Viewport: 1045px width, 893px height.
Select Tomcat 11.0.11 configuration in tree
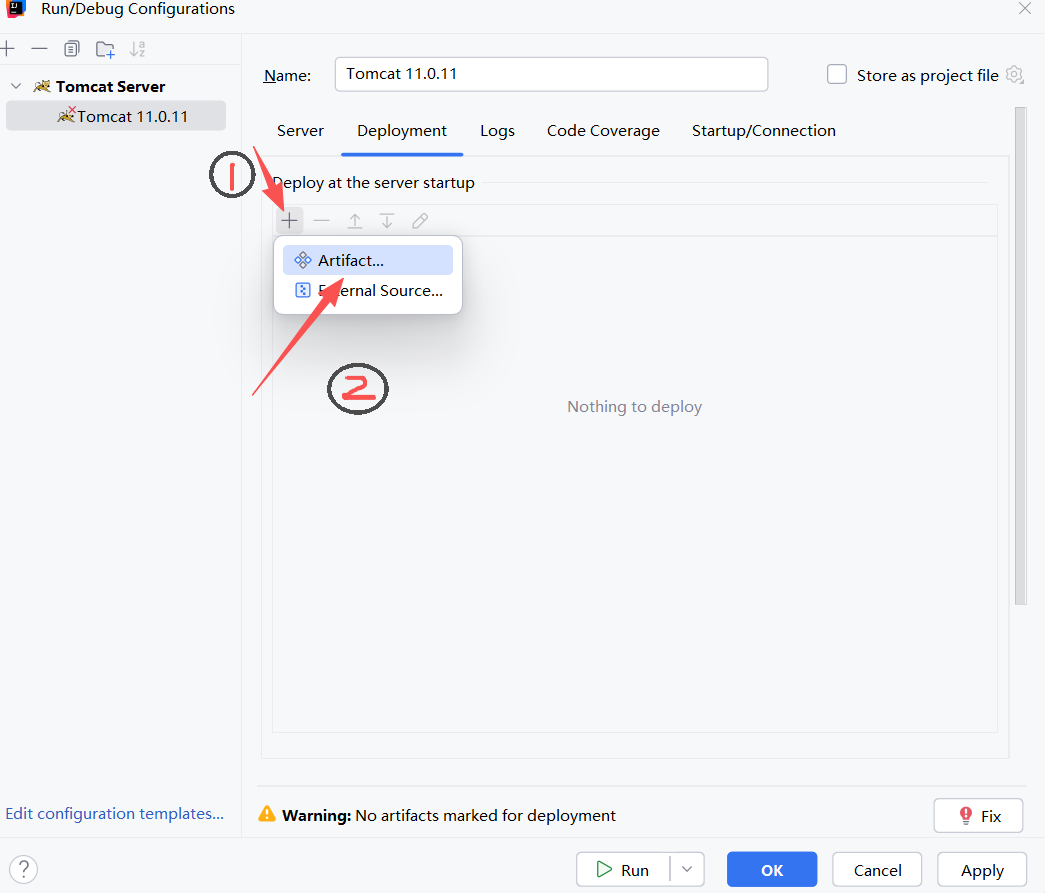point(116,116)
